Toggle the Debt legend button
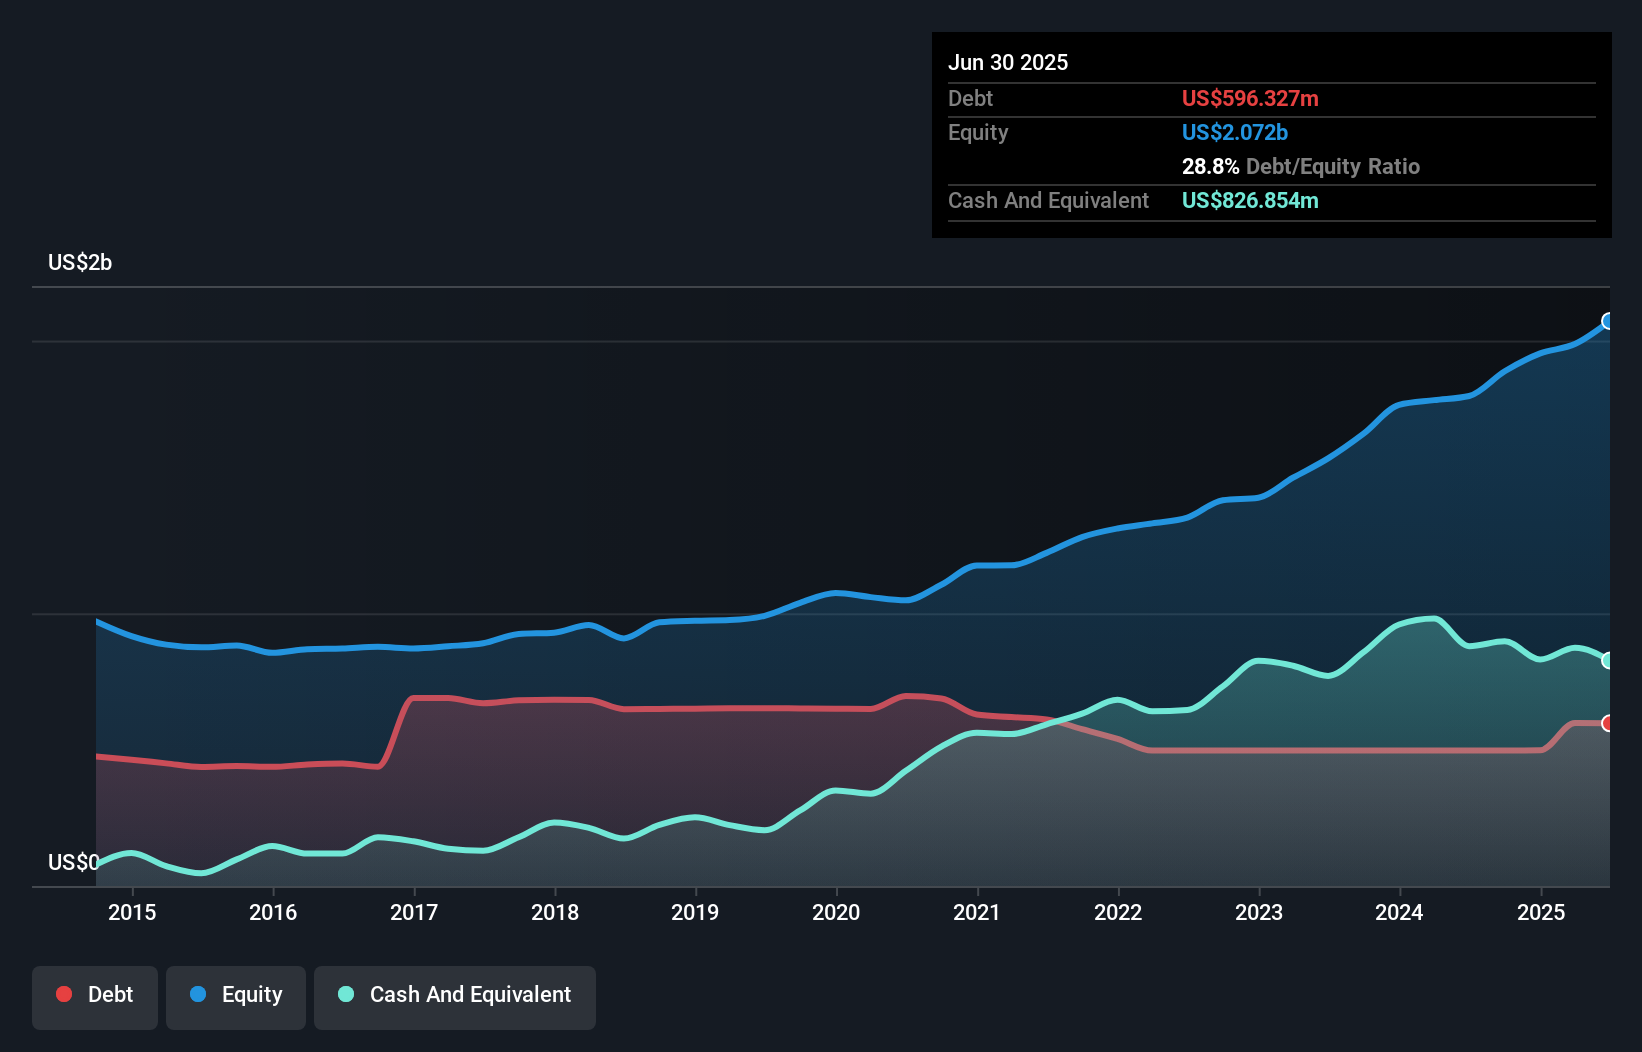The image size is (1642, 1052). pos(95,996)
